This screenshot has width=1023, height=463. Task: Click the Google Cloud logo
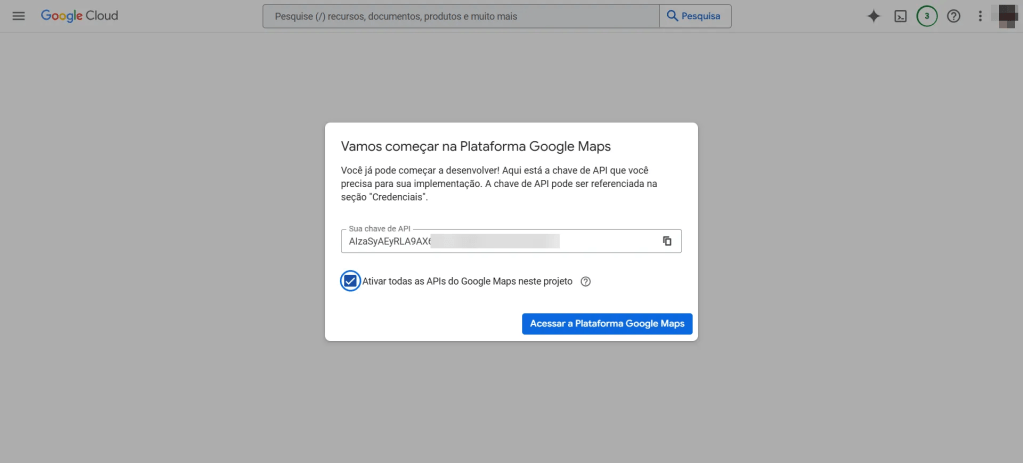(x=78, y=16)
